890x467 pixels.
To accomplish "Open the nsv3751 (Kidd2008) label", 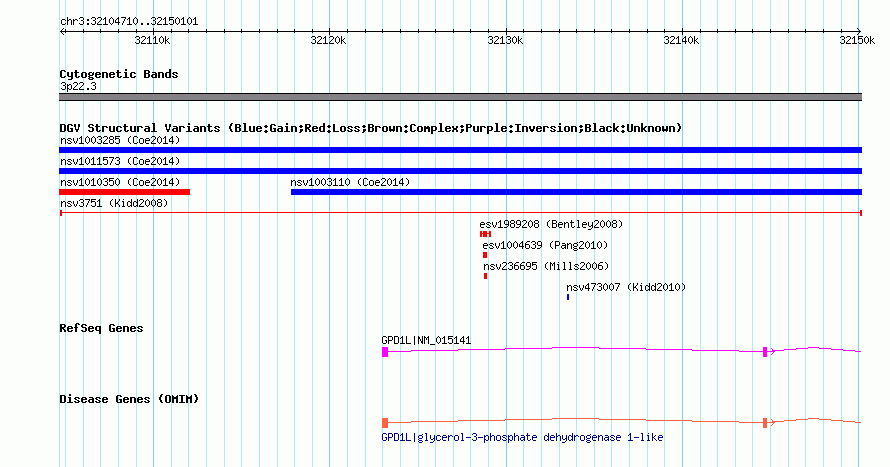I will [114, 203].
